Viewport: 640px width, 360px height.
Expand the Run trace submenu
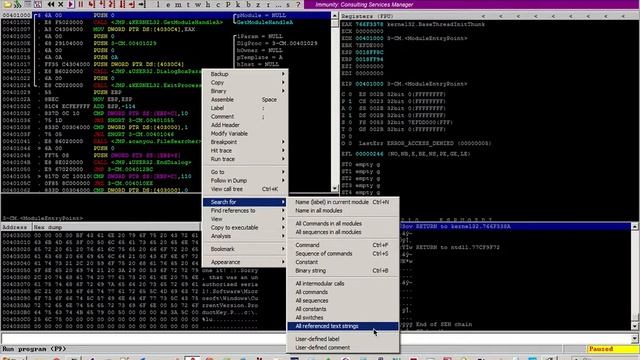pos(246,159)
